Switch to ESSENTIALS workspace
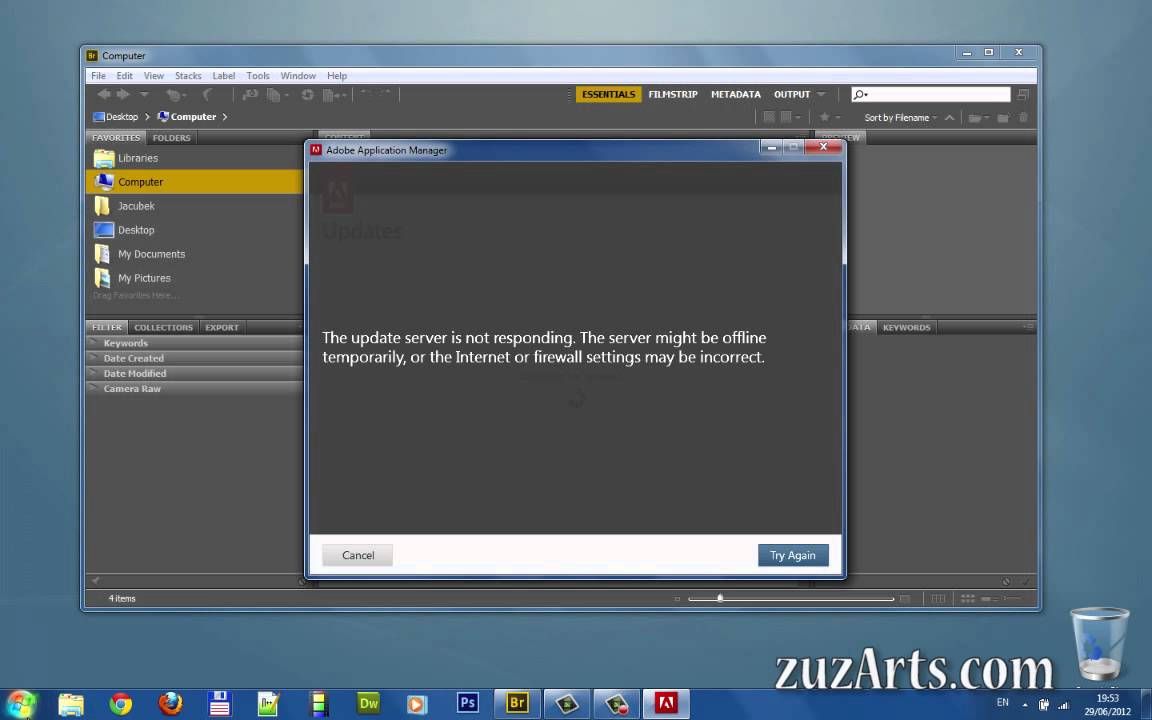Viewport: 1152px width, 720px height. click(x=608, y=94)
